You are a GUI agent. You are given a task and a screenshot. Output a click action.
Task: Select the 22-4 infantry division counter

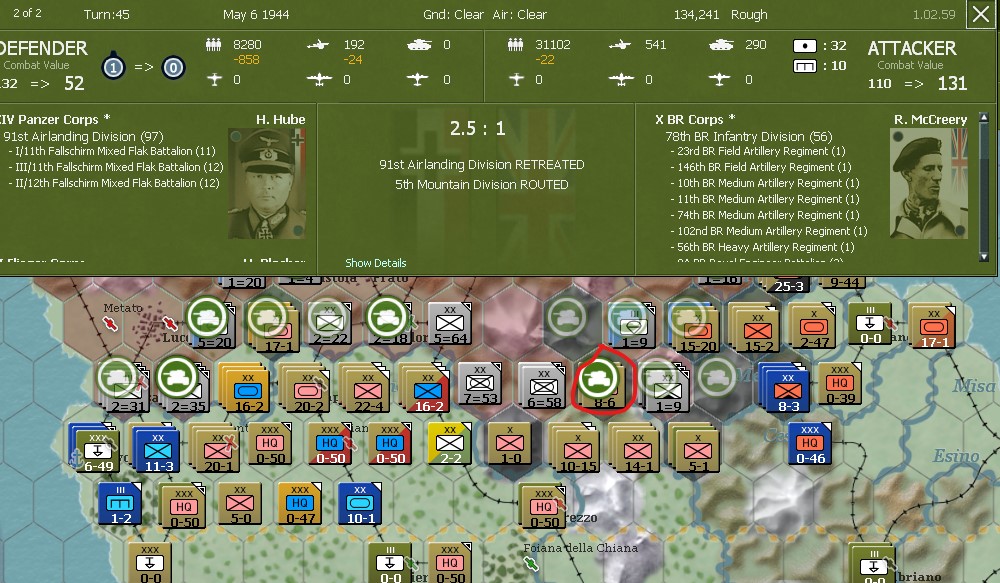367,387
